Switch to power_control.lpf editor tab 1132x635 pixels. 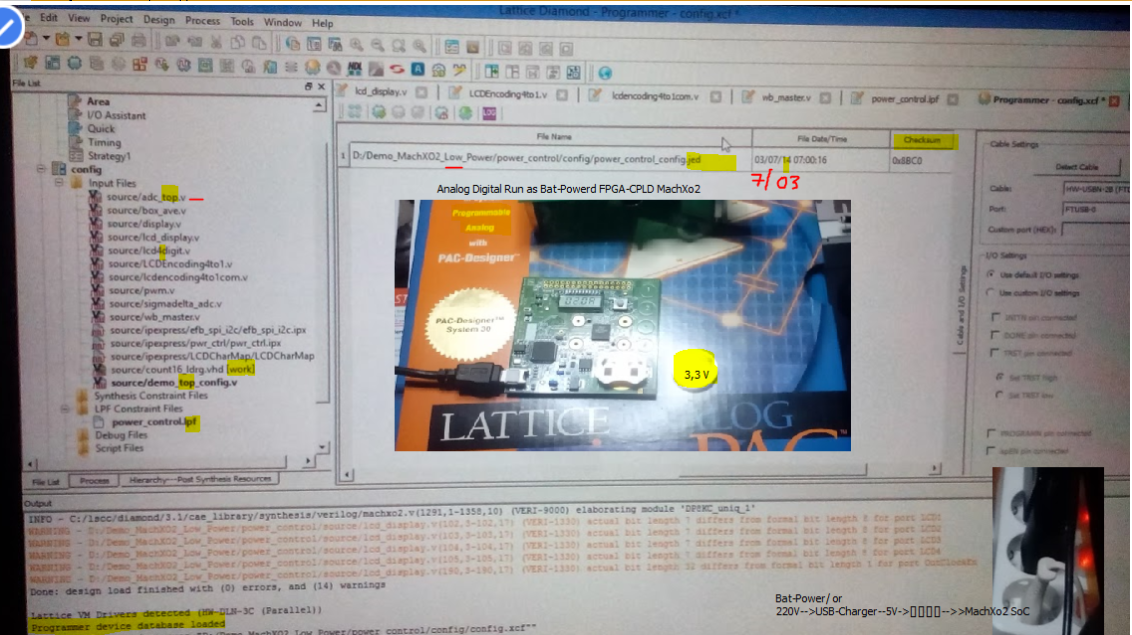coord(905,99)
